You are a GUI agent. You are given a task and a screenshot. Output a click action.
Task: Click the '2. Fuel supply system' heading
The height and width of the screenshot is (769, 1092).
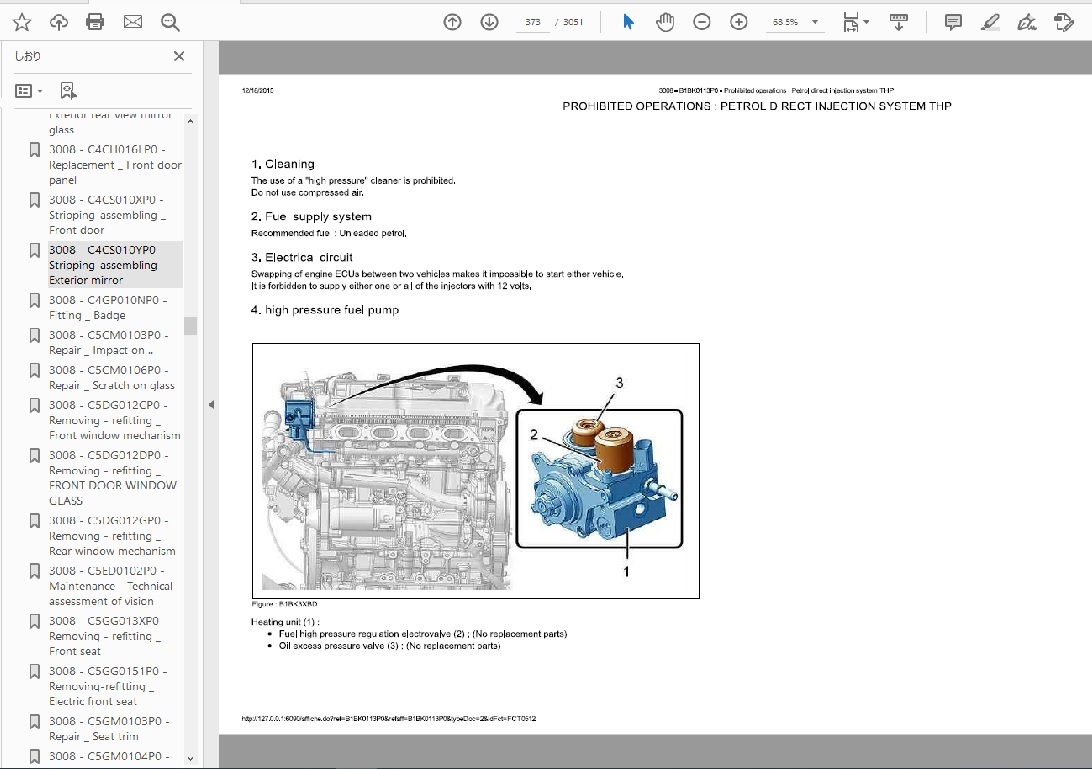pyautogui.click(x=311, y=217)
